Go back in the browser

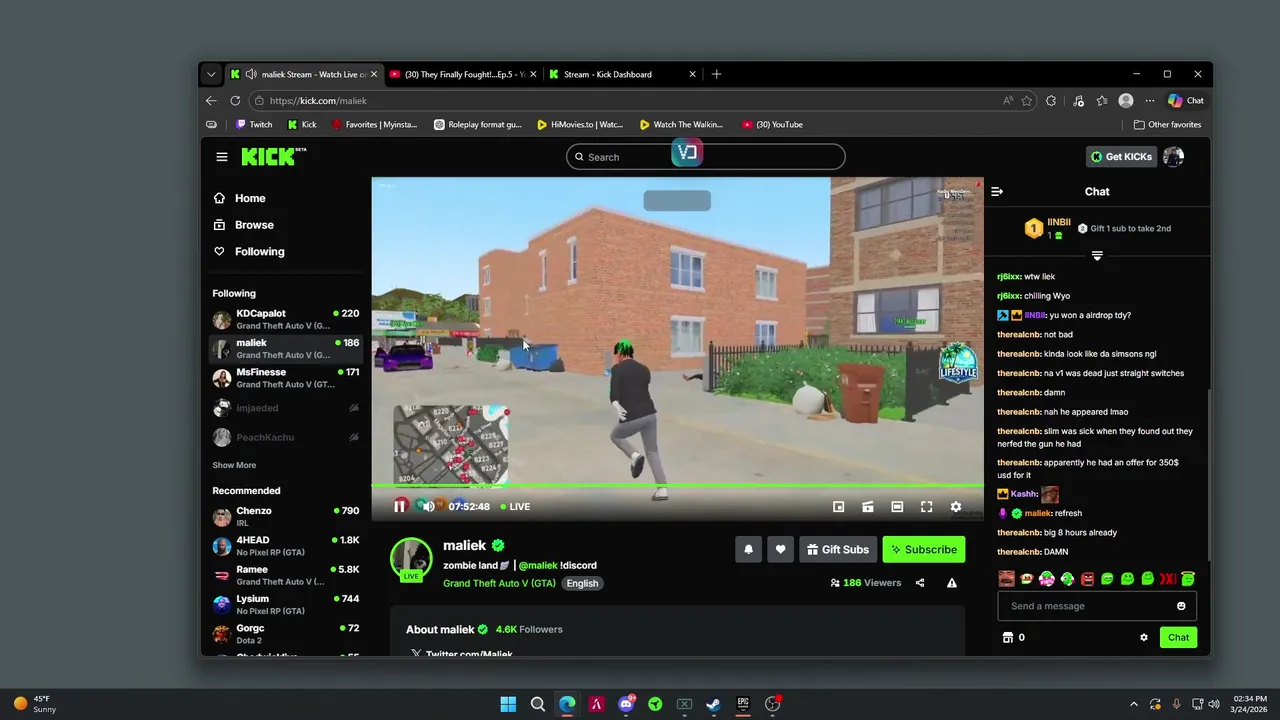click(x=211, y=101)
